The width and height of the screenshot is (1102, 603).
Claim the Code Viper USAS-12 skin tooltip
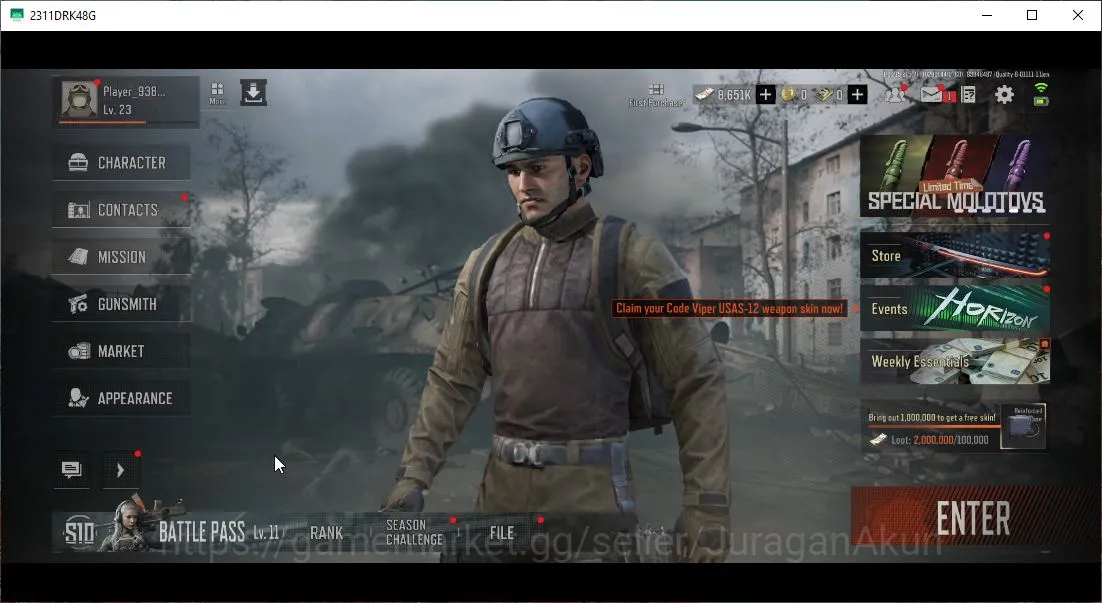pyautogui.click(x=730, y=309)
